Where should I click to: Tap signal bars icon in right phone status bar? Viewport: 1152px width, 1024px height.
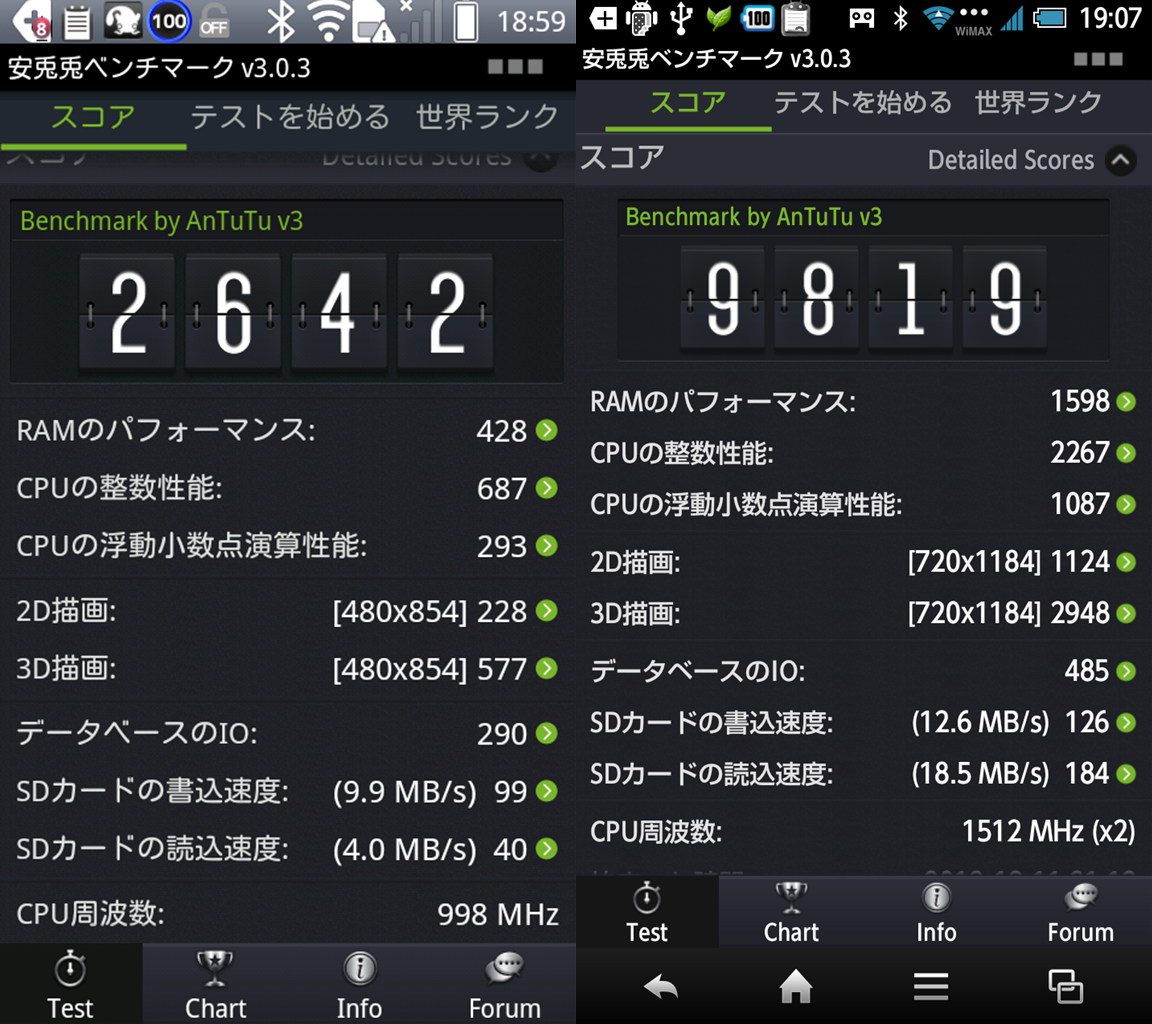pyautogui.click(x=1012, y=18)
